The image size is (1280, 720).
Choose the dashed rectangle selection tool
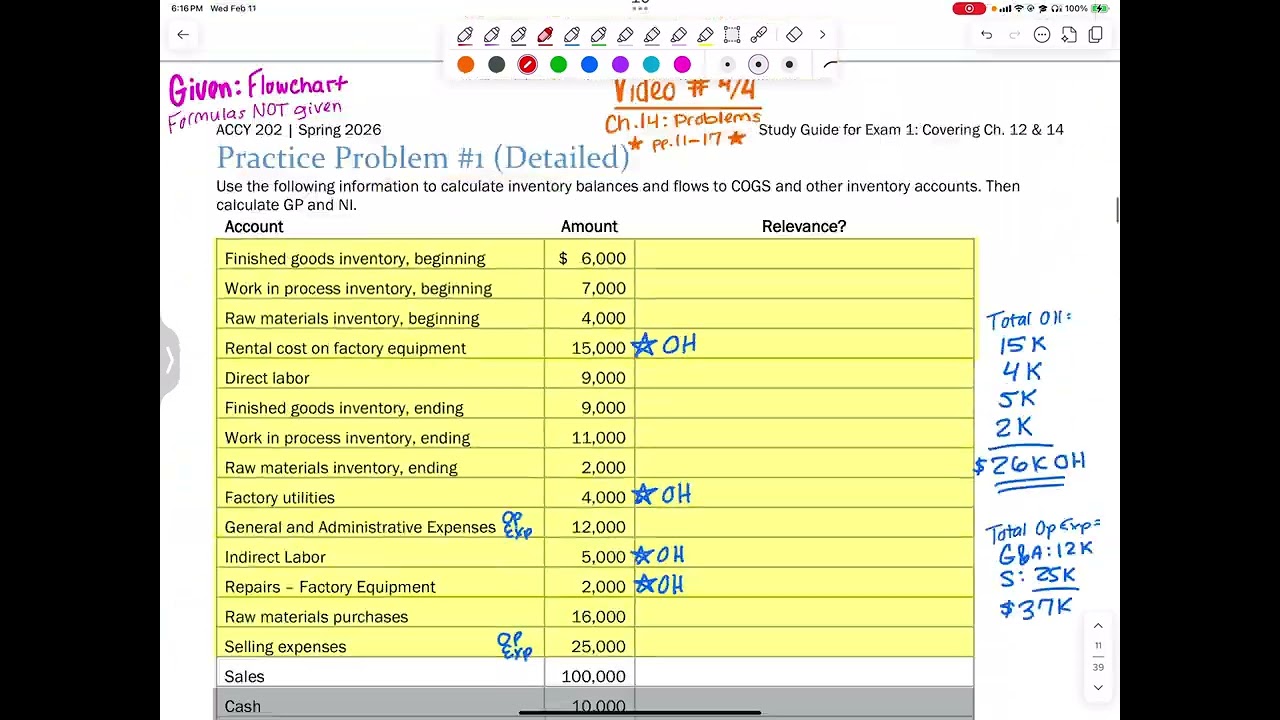click(732, 35)
